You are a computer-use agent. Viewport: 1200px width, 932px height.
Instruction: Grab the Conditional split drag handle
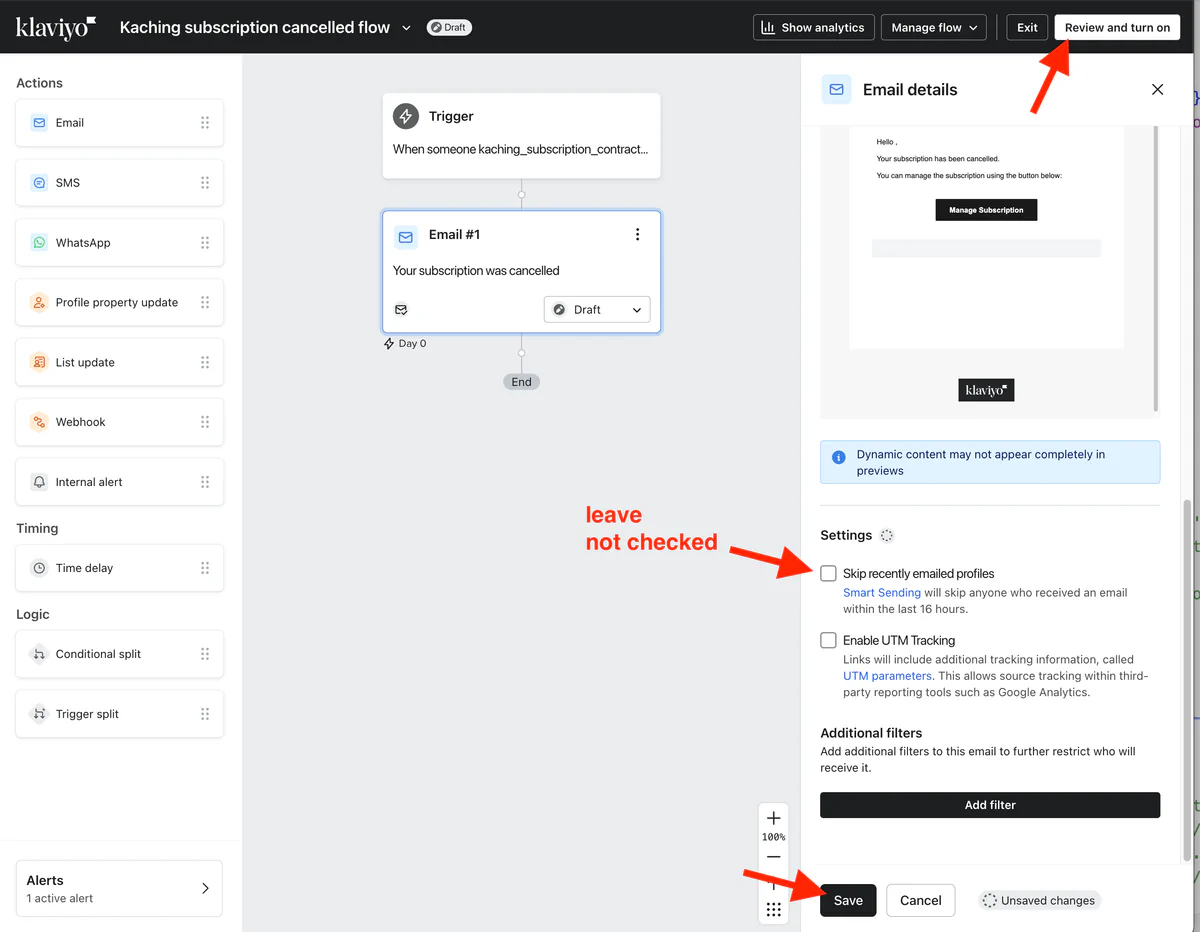pyautogui.click(x=205, y=654)
